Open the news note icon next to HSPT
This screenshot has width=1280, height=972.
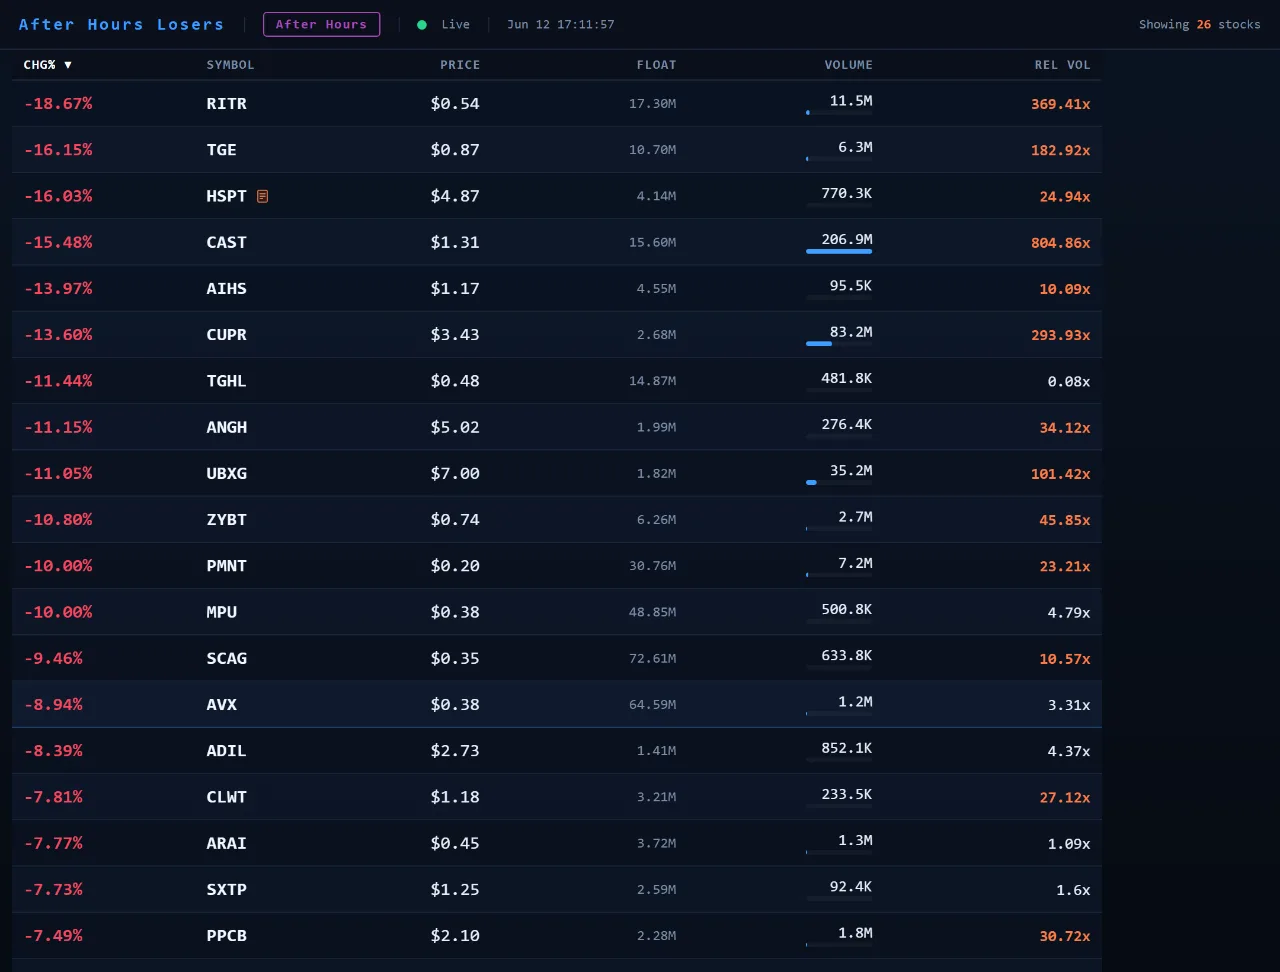263,196
